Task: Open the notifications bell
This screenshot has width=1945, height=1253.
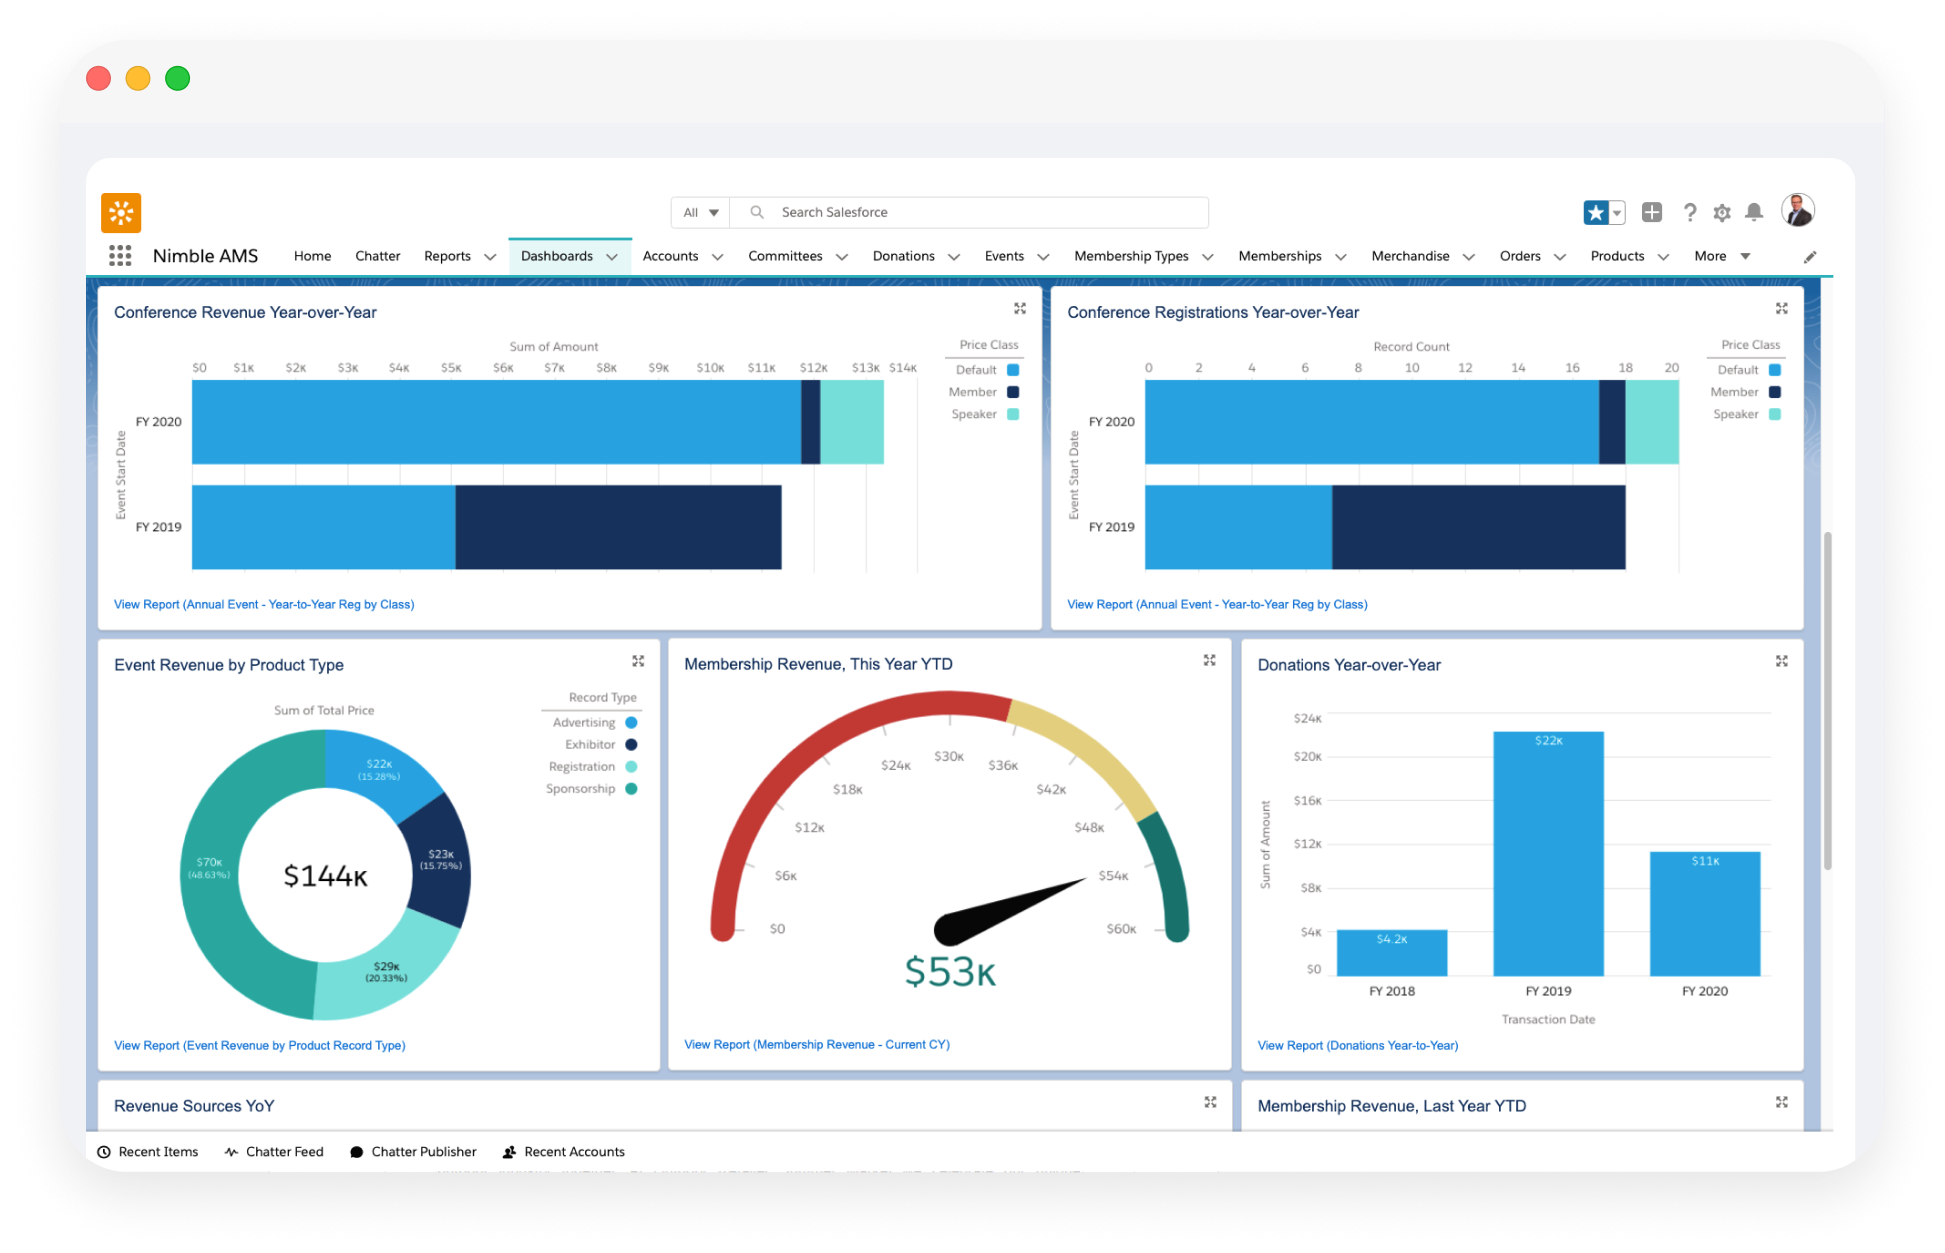Action: [x=1754, y=212]
